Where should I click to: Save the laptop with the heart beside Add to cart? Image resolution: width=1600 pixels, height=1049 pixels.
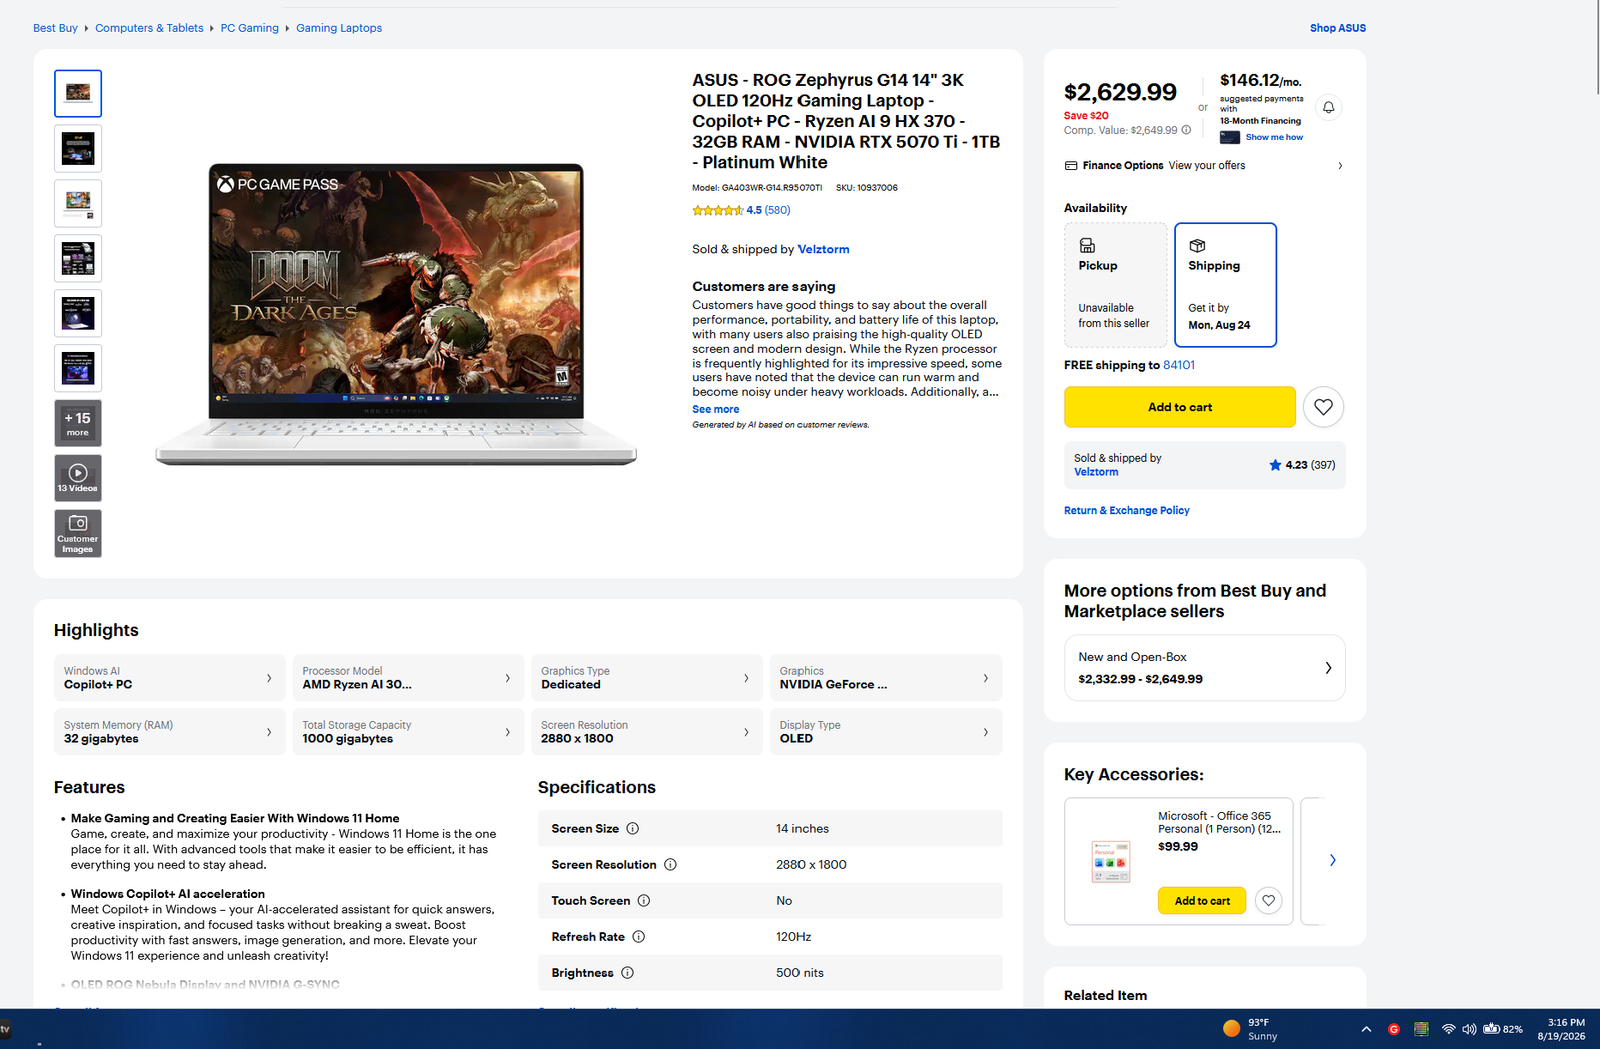coord(1323,407)
